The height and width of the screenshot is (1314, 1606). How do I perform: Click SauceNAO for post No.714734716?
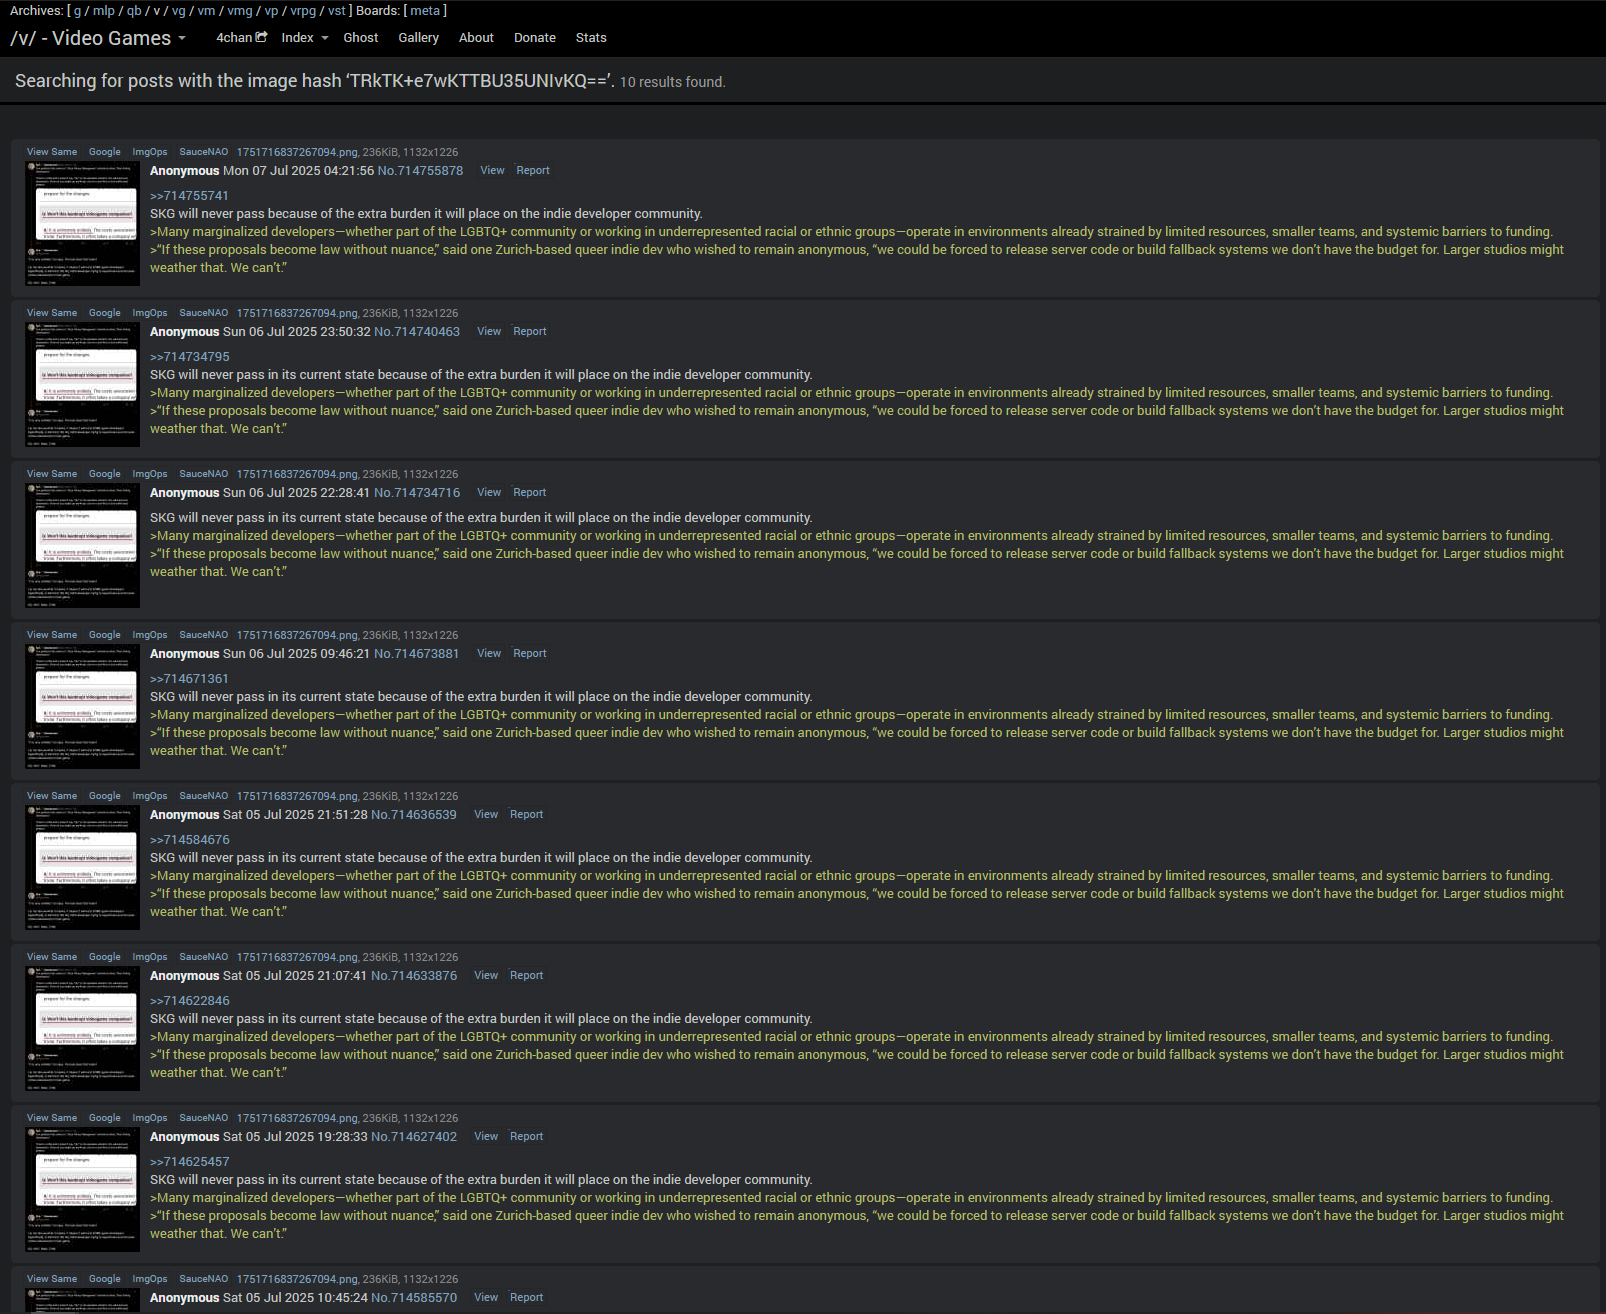204,474
